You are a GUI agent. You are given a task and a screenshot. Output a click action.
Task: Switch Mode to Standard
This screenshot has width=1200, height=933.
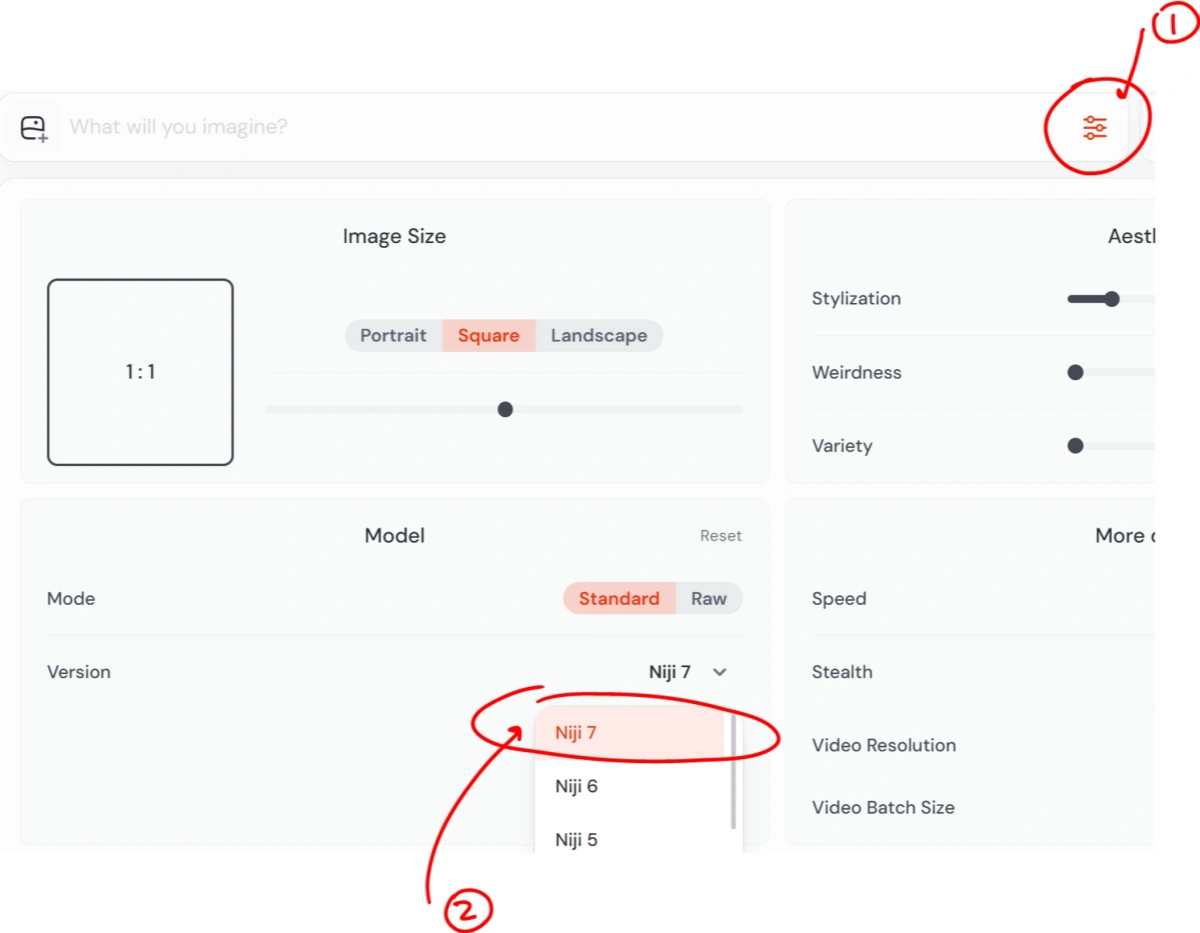tap(618, 599)
